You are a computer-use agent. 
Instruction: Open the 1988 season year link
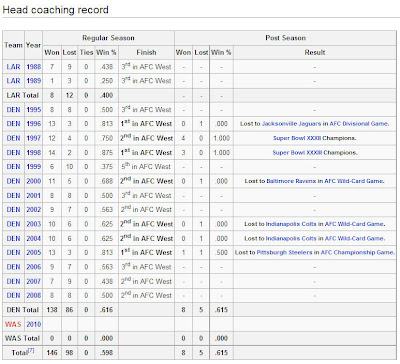[x=34, y=67]
